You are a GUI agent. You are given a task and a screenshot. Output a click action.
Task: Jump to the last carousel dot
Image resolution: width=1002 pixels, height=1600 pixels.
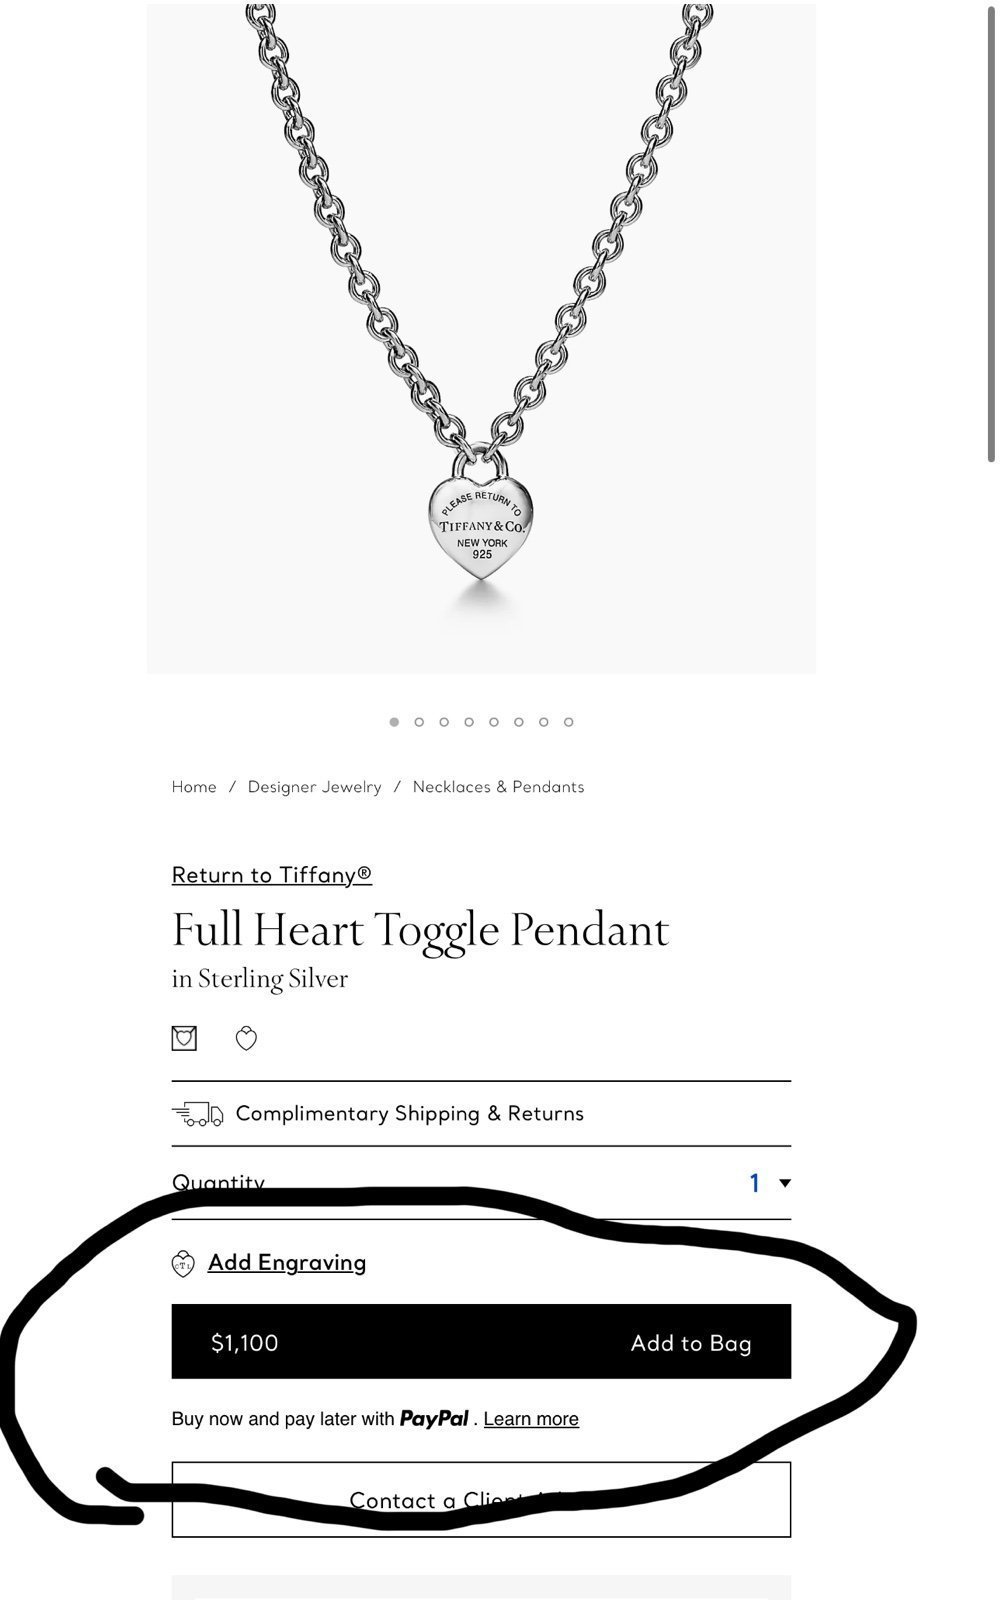(x=569, y=722)
